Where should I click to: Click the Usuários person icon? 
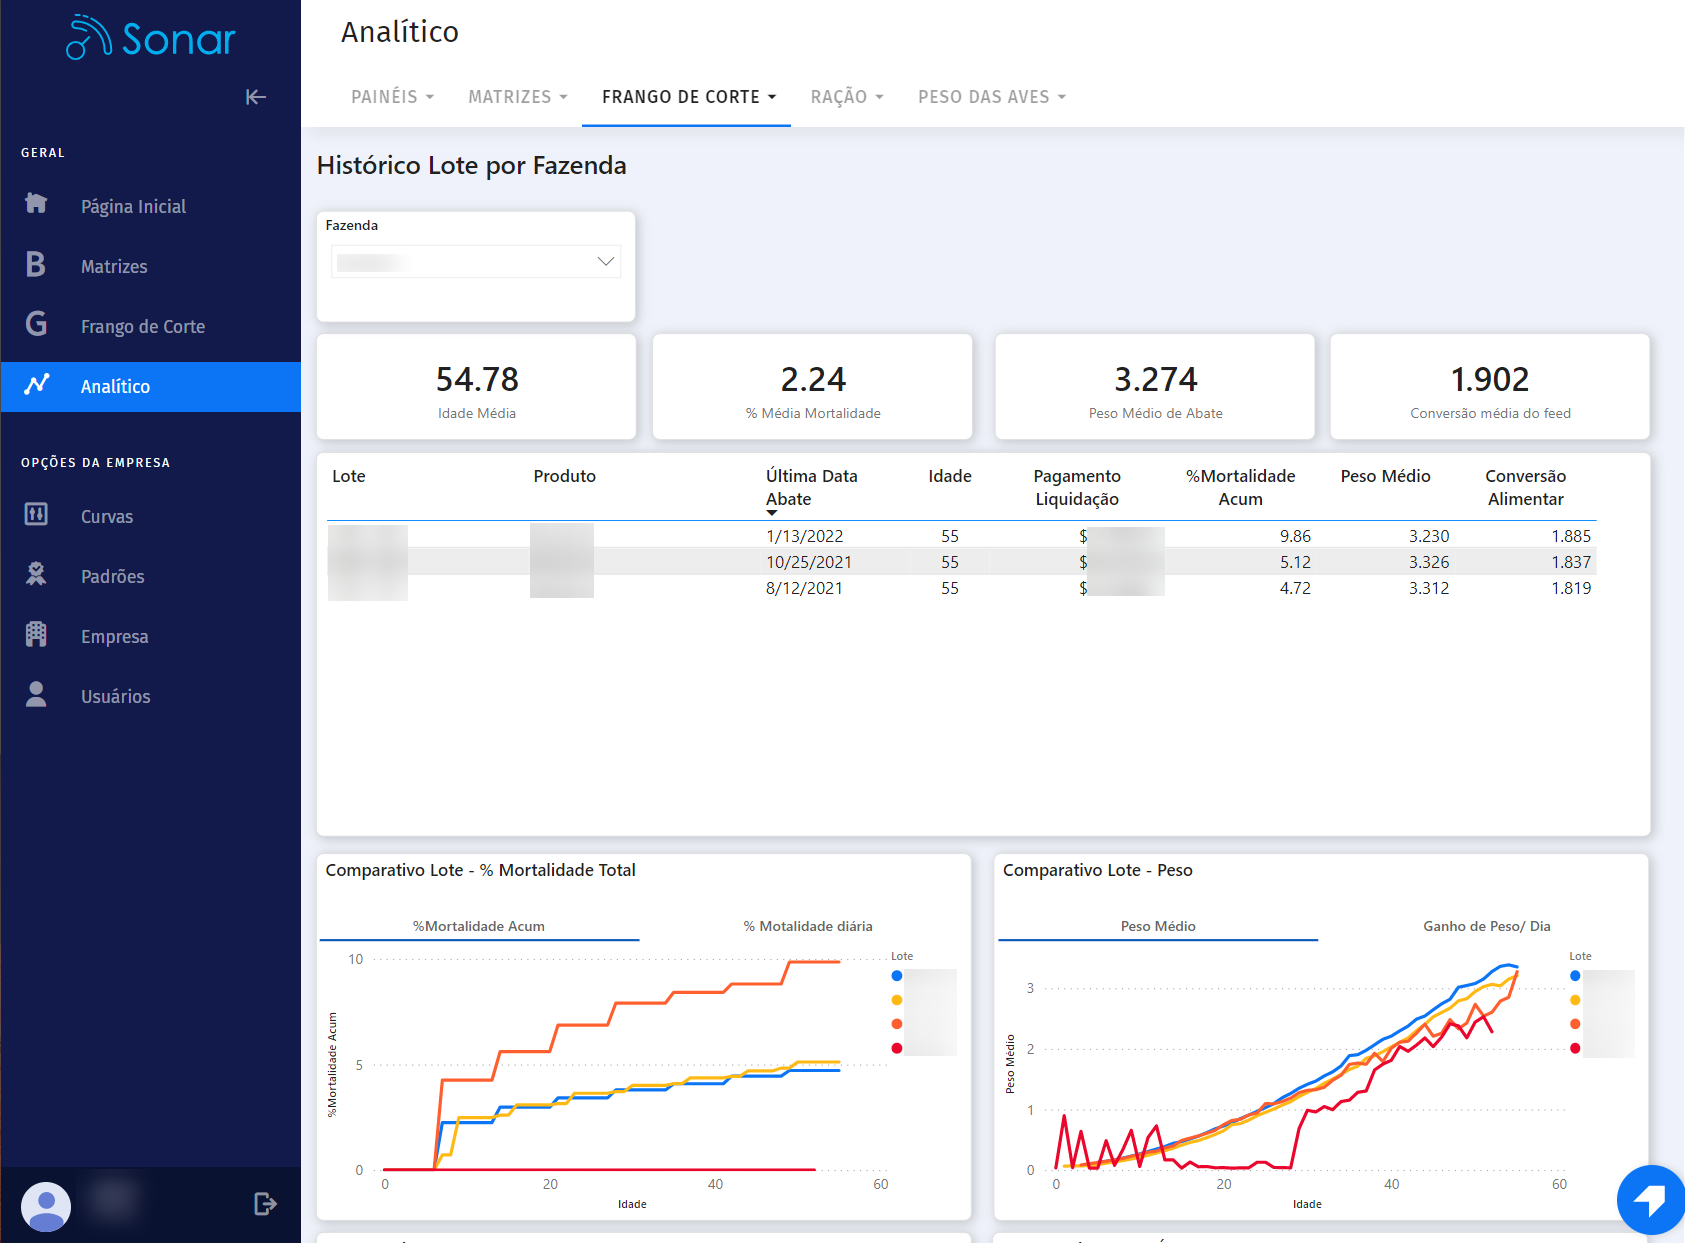tap(36, 694)
